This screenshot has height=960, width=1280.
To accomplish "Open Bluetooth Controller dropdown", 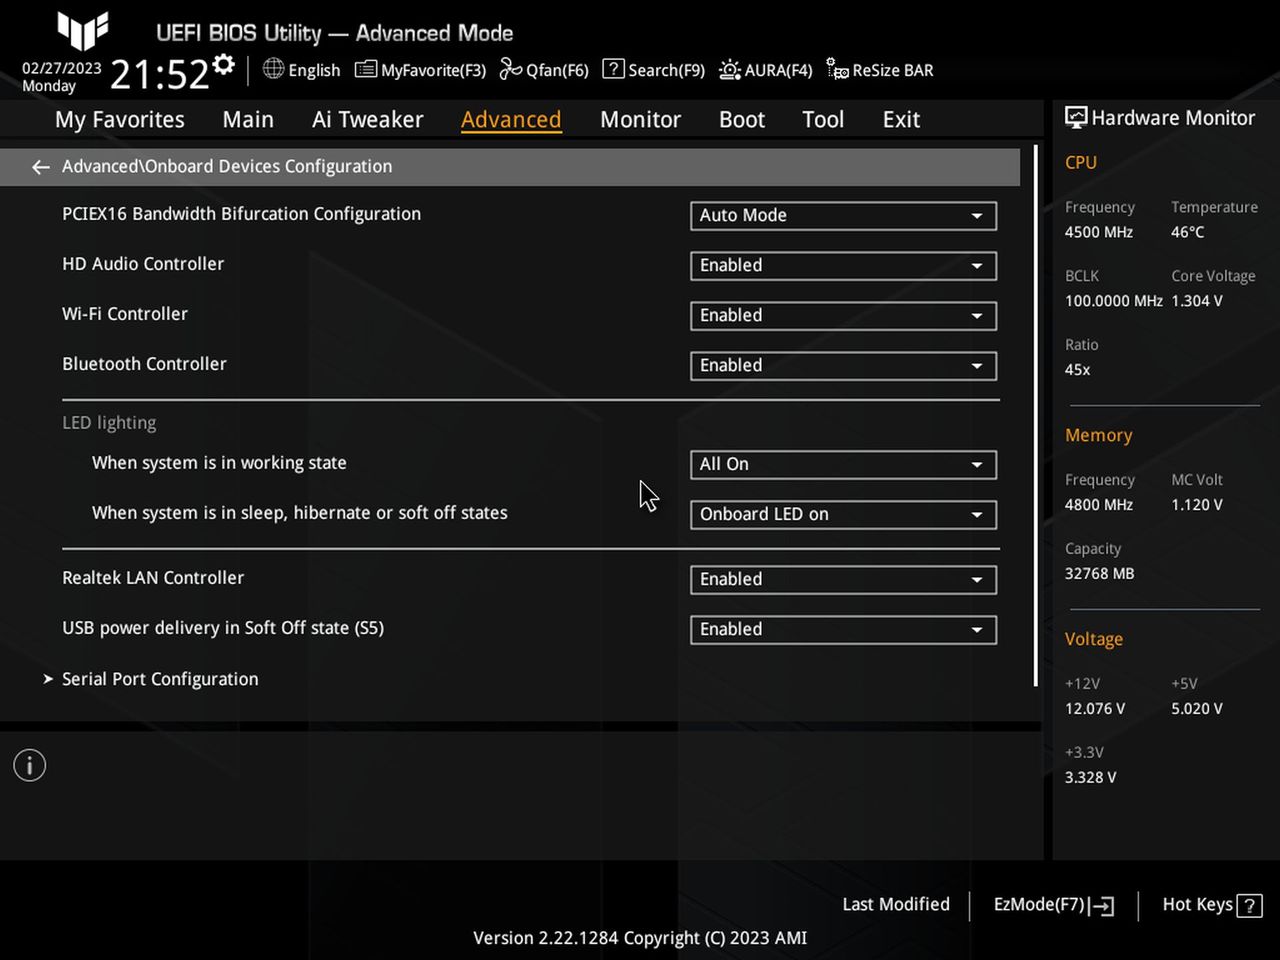I will [x=843, y=366].
